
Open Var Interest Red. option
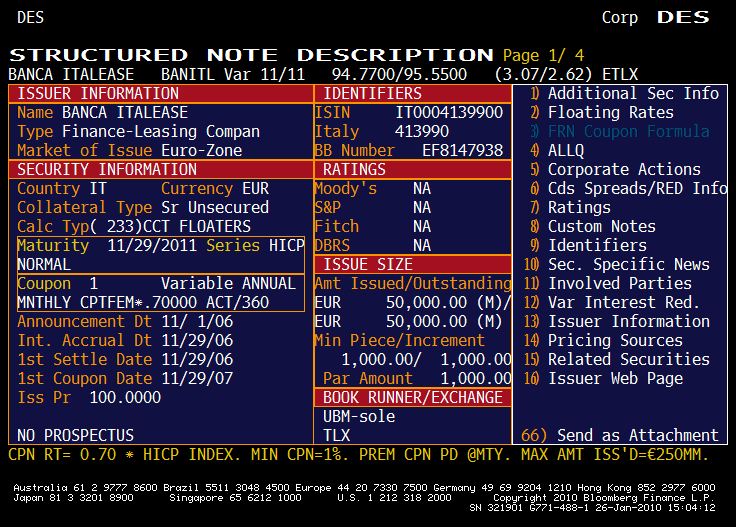tap(623, 302)
